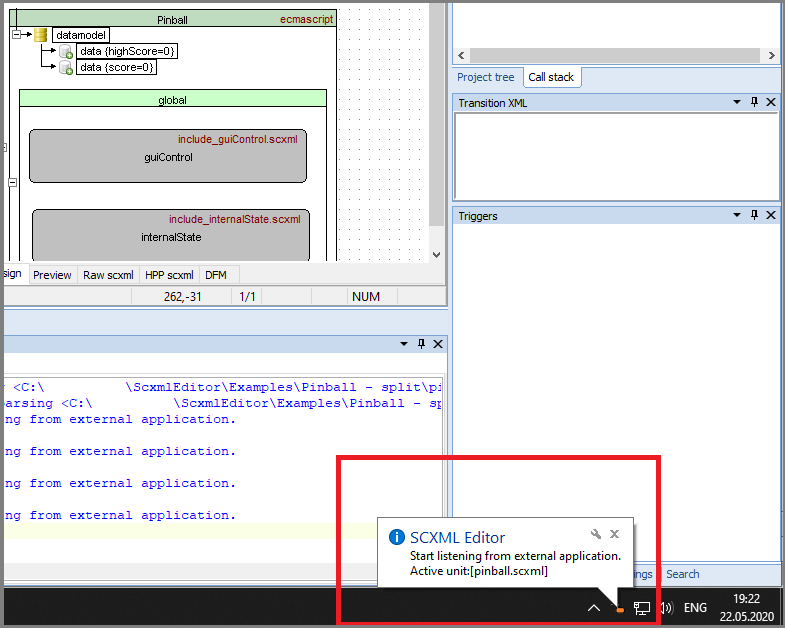Image resolution: width=785 pixels, height=628 pixels.
Task: Select data {highScore=0} item
Action: [x=127, y=51]
